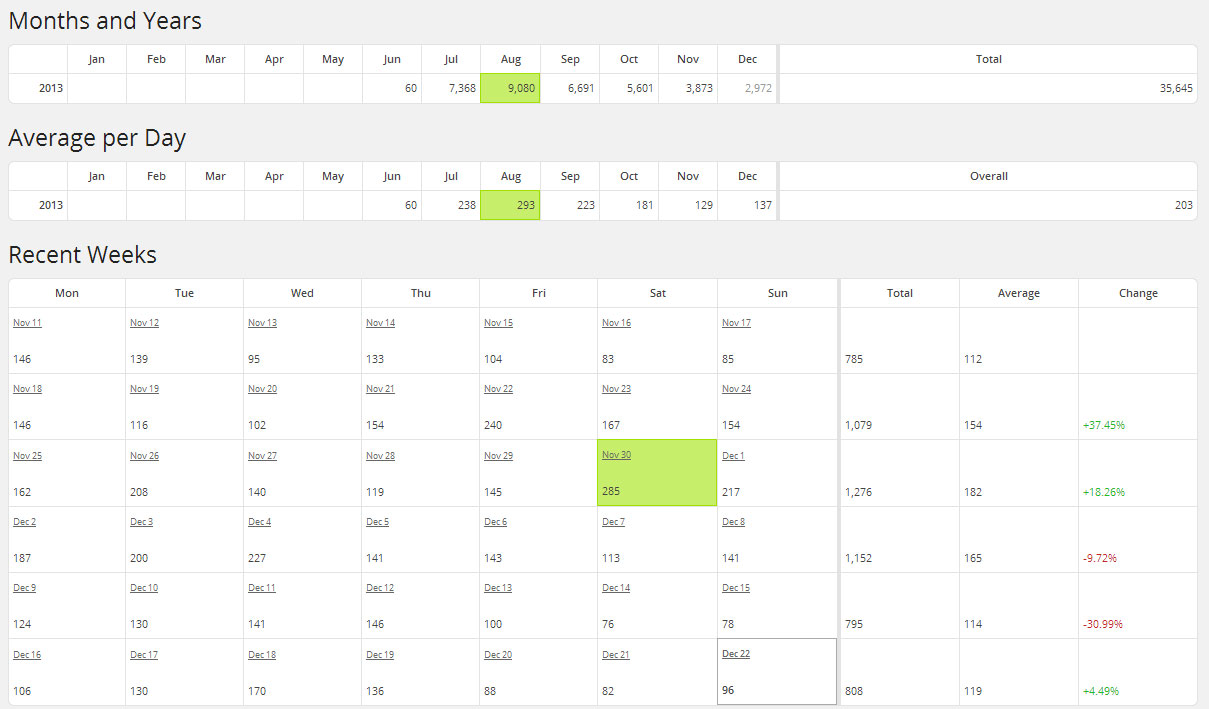Viewport: 1209px width, 709px height.
Task: Open the Nov 11 date link
Action: point(27,323)
